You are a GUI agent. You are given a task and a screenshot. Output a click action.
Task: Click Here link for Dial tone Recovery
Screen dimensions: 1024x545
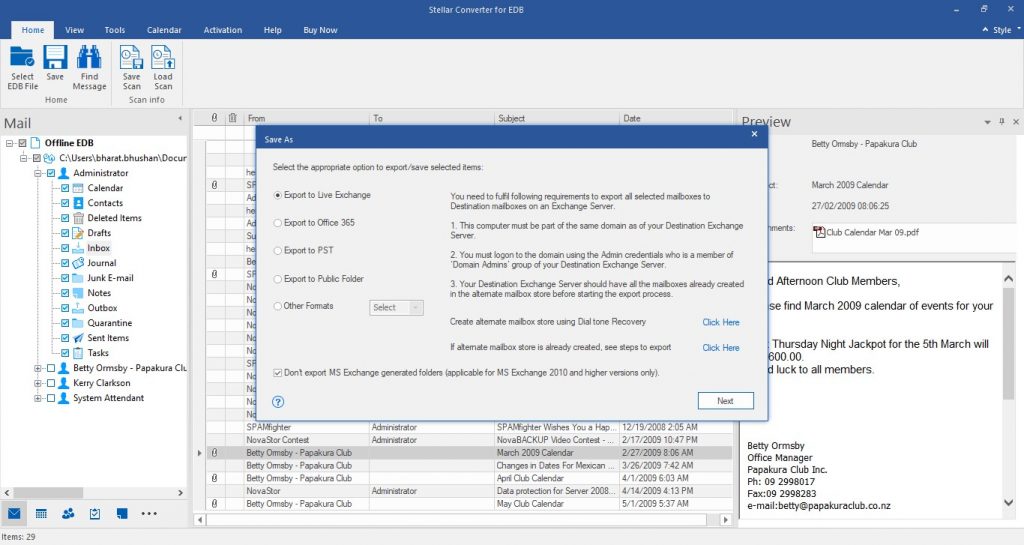click(721, 322)
